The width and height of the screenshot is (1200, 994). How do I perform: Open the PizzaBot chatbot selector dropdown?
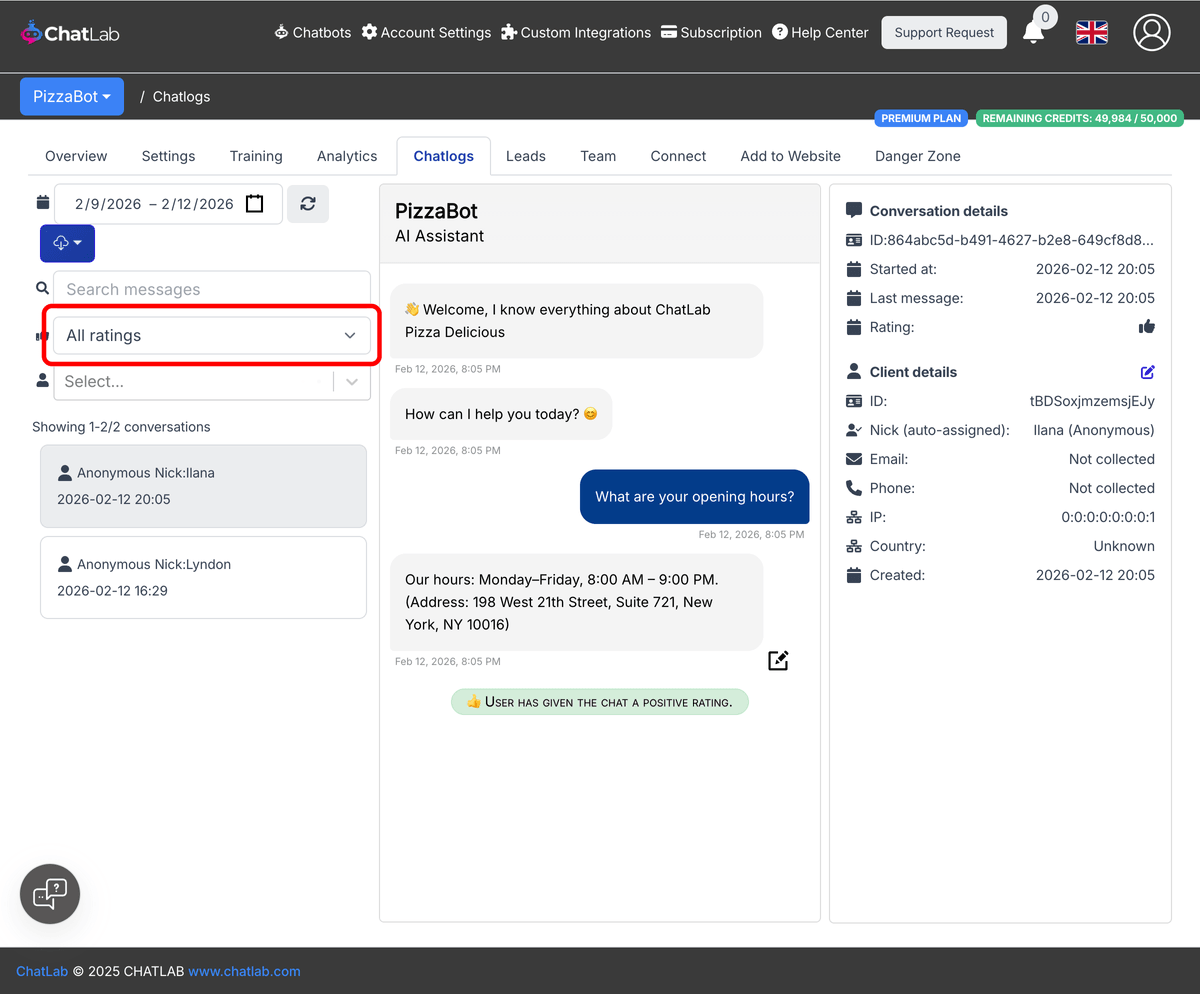pyautogui.click(x=72, y=97)
